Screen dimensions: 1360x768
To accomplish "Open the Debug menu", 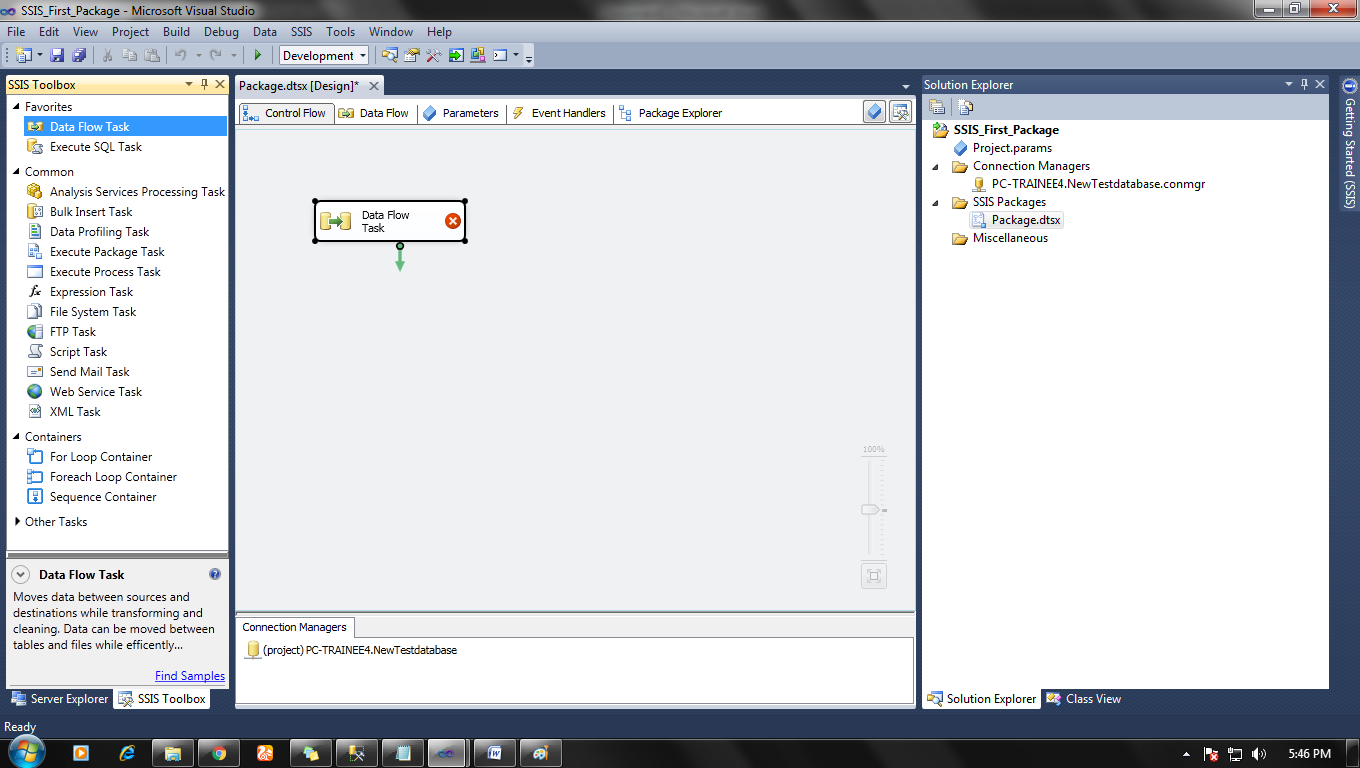I will [221, 32].
